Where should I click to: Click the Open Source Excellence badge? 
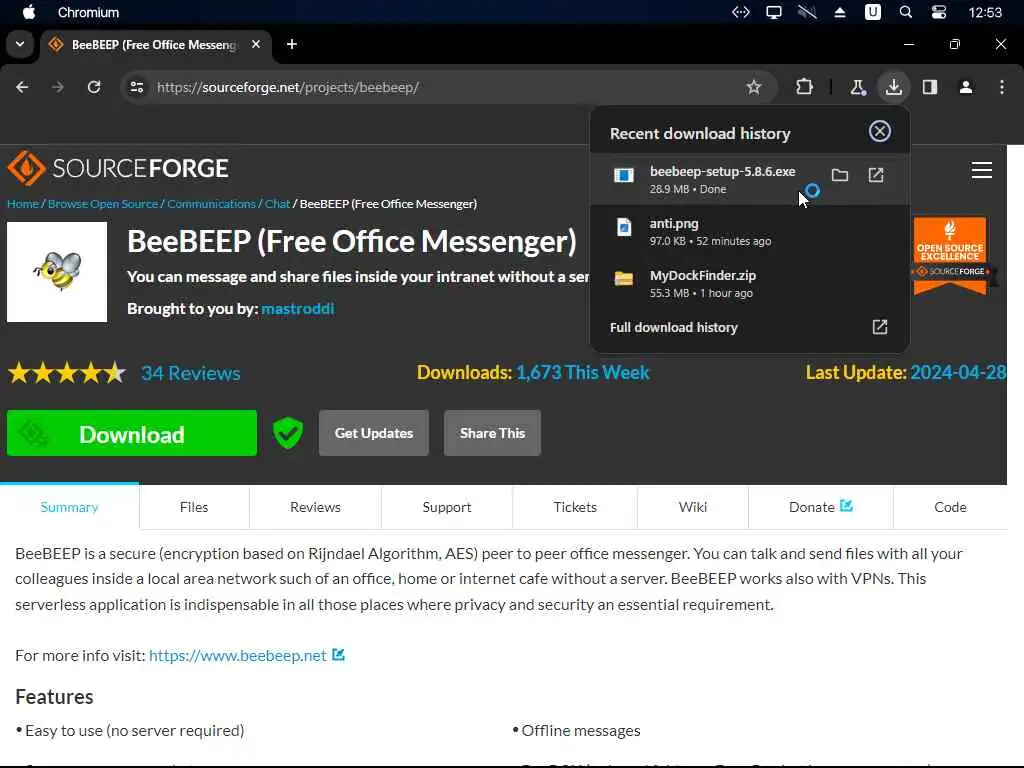[950, 255]
